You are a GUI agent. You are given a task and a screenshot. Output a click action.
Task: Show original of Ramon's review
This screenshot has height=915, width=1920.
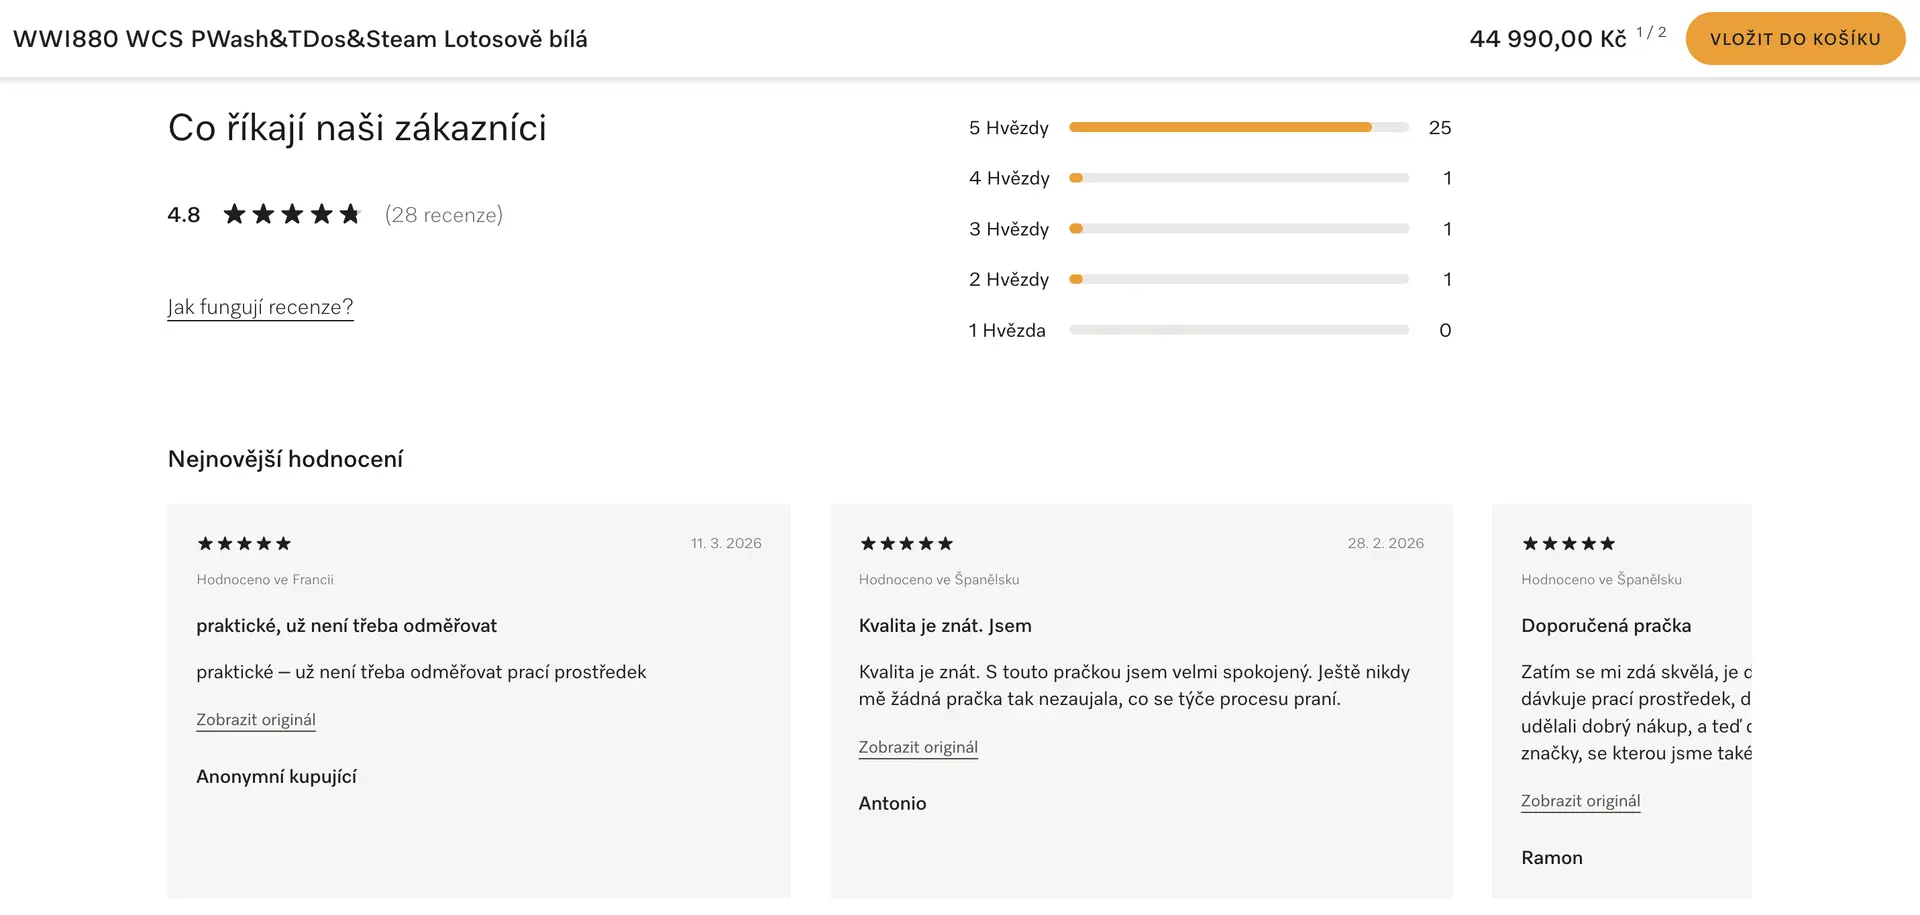1580,801
